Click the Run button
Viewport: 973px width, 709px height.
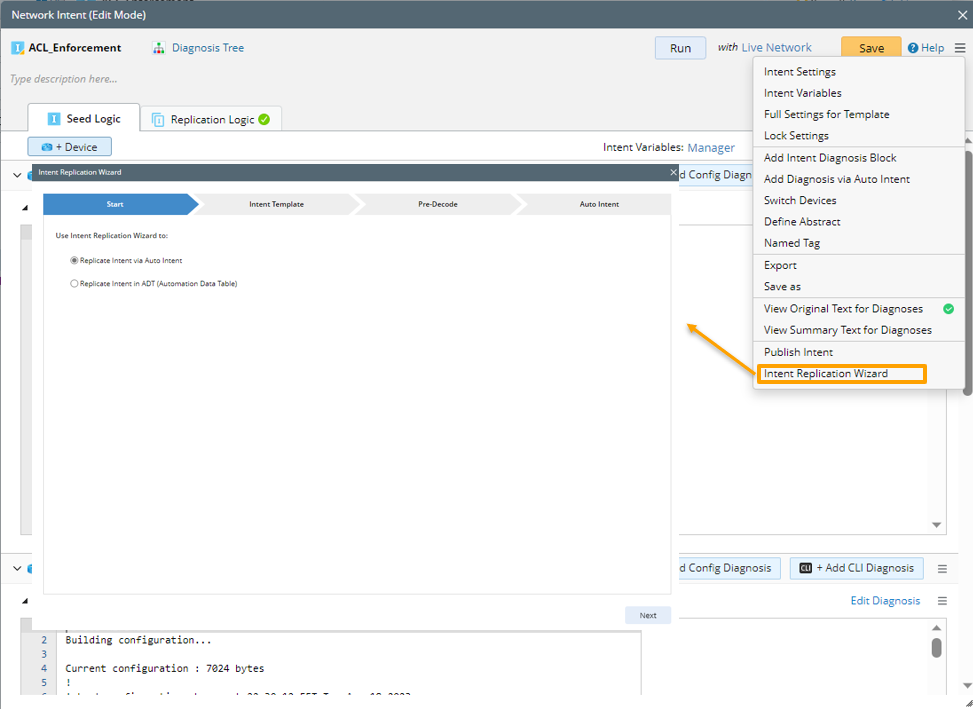coord(680,48)
